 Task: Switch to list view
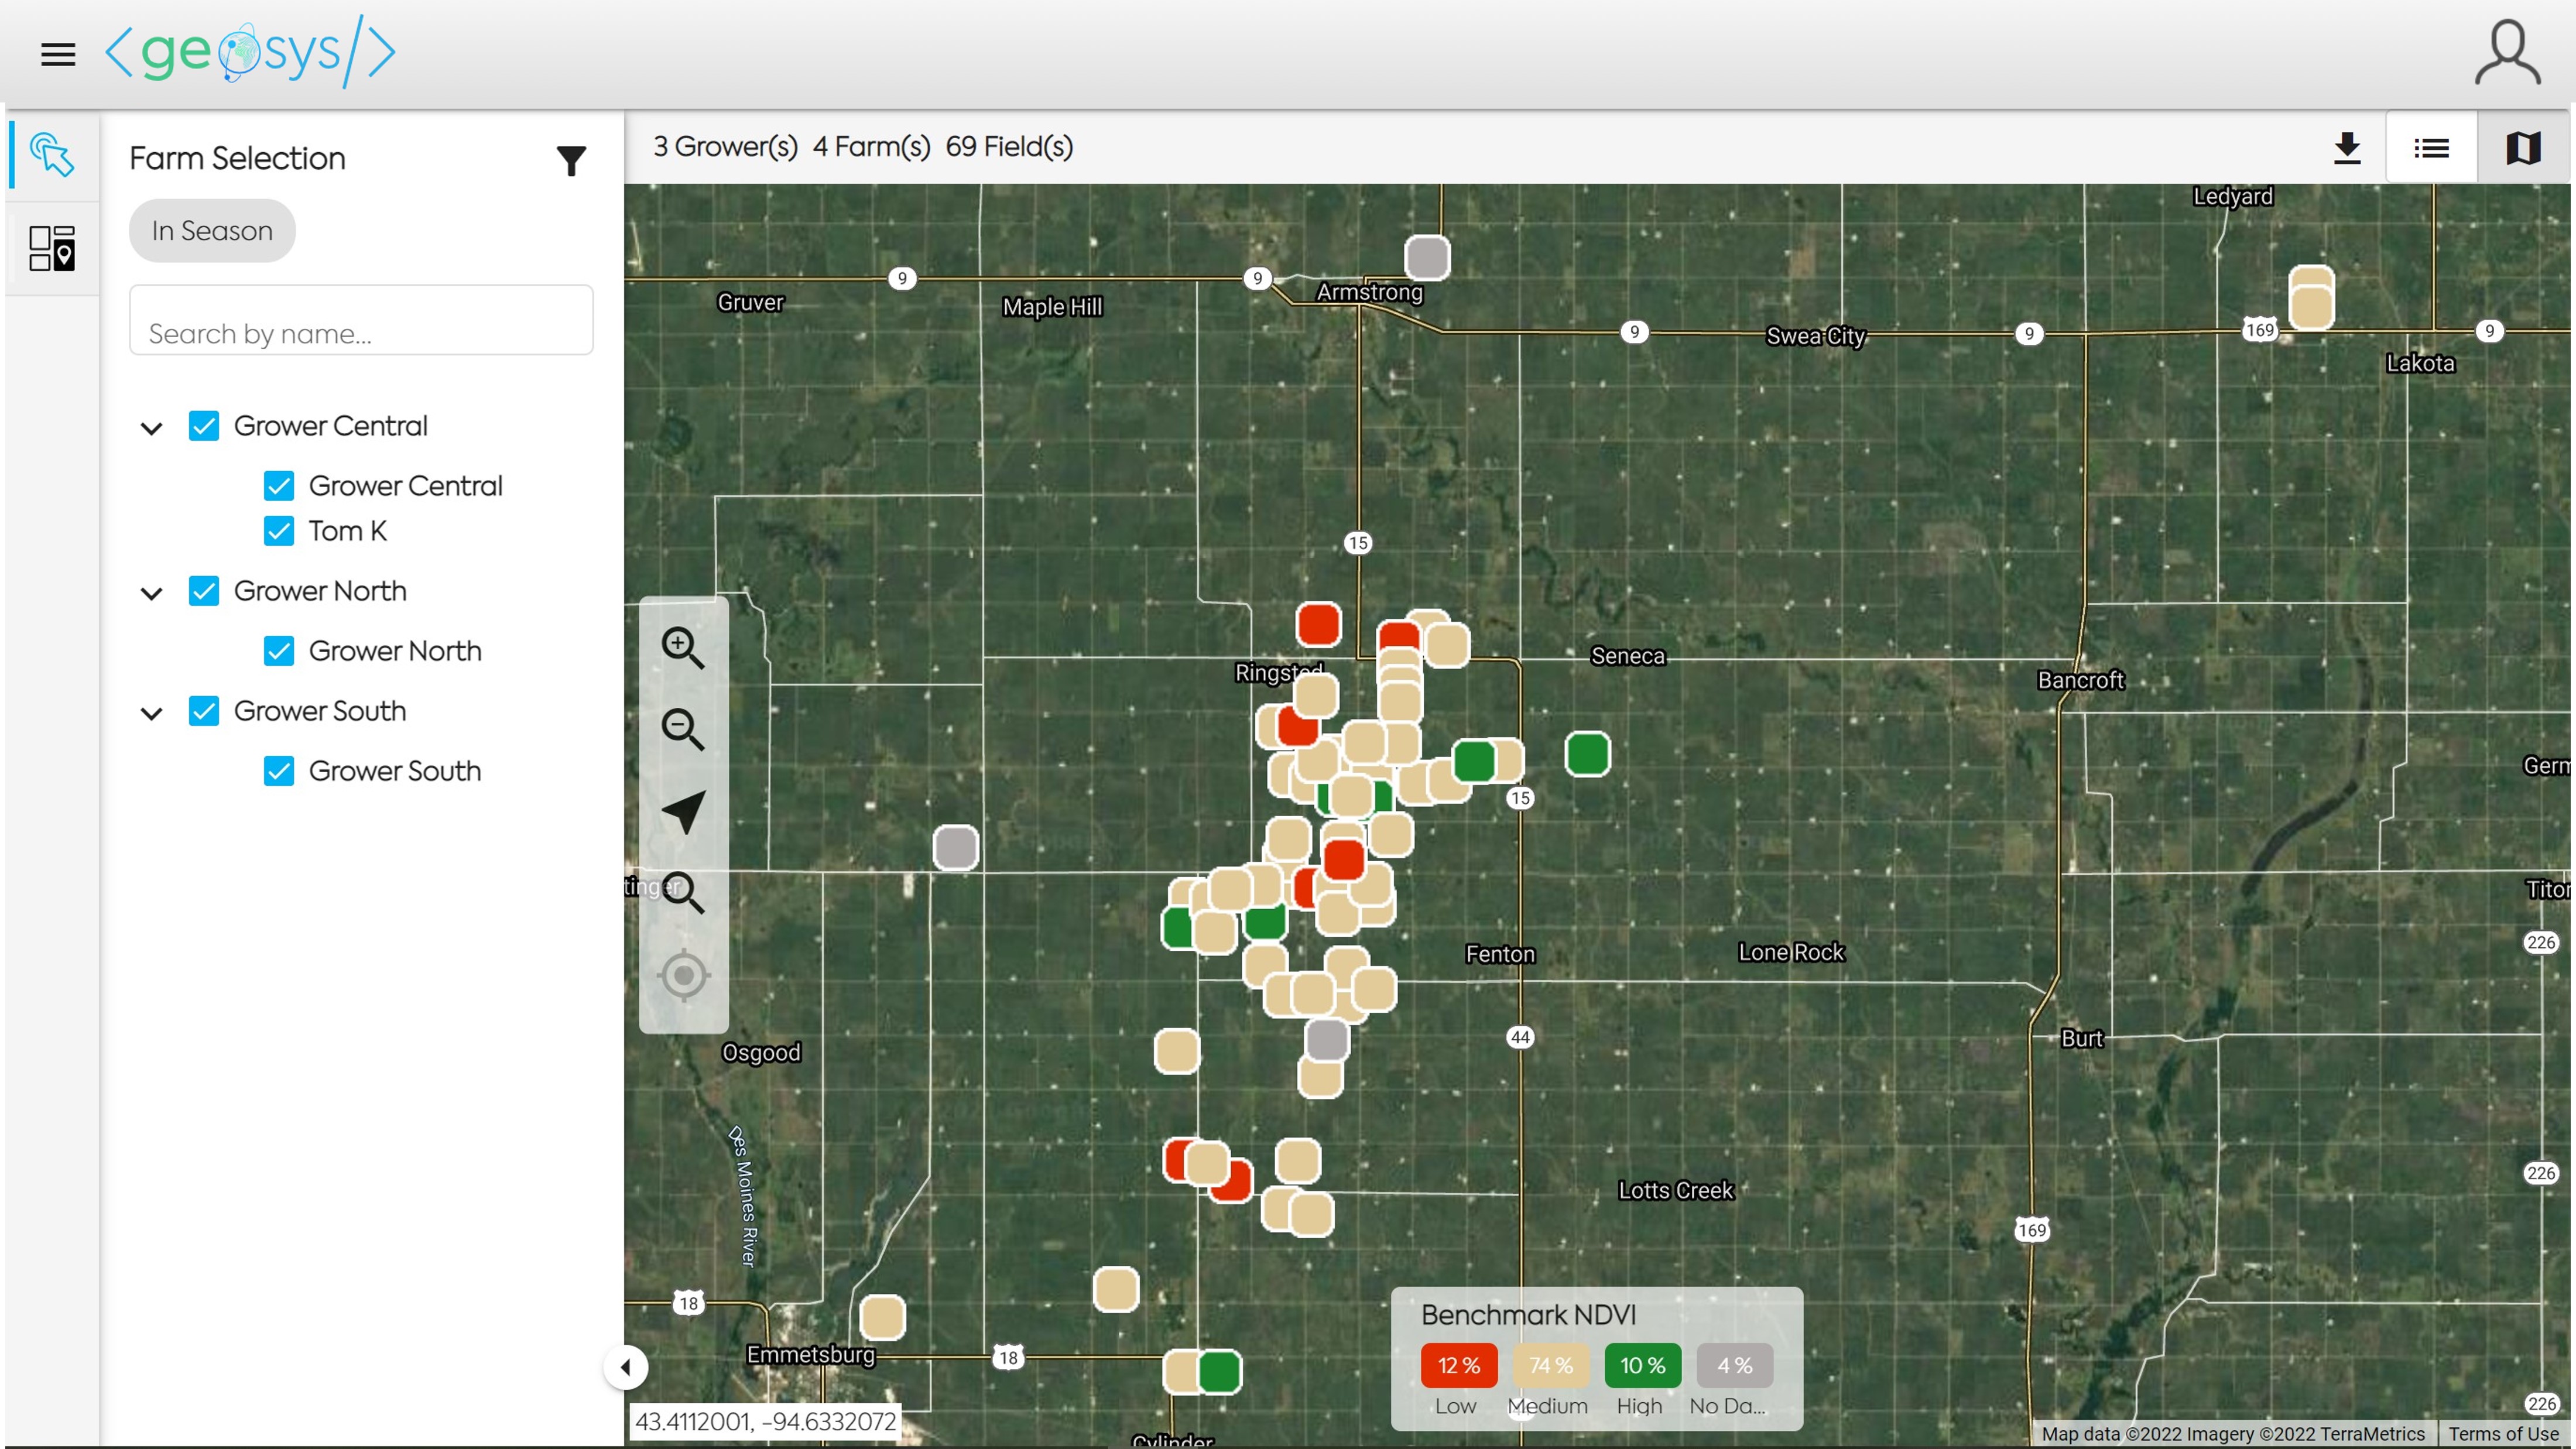pos(2431,148)
